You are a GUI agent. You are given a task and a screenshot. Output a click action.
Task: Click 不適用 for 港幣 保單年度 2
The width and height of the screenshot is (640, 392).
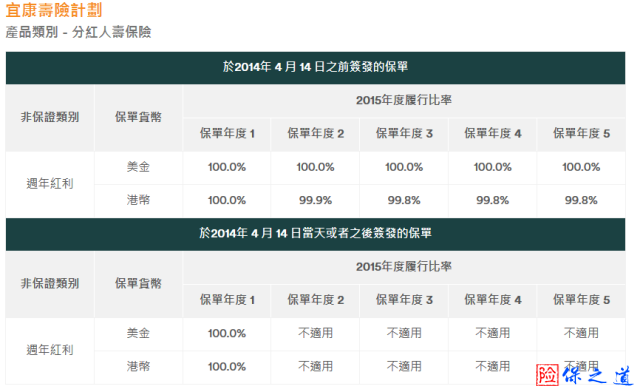(315, 367)
